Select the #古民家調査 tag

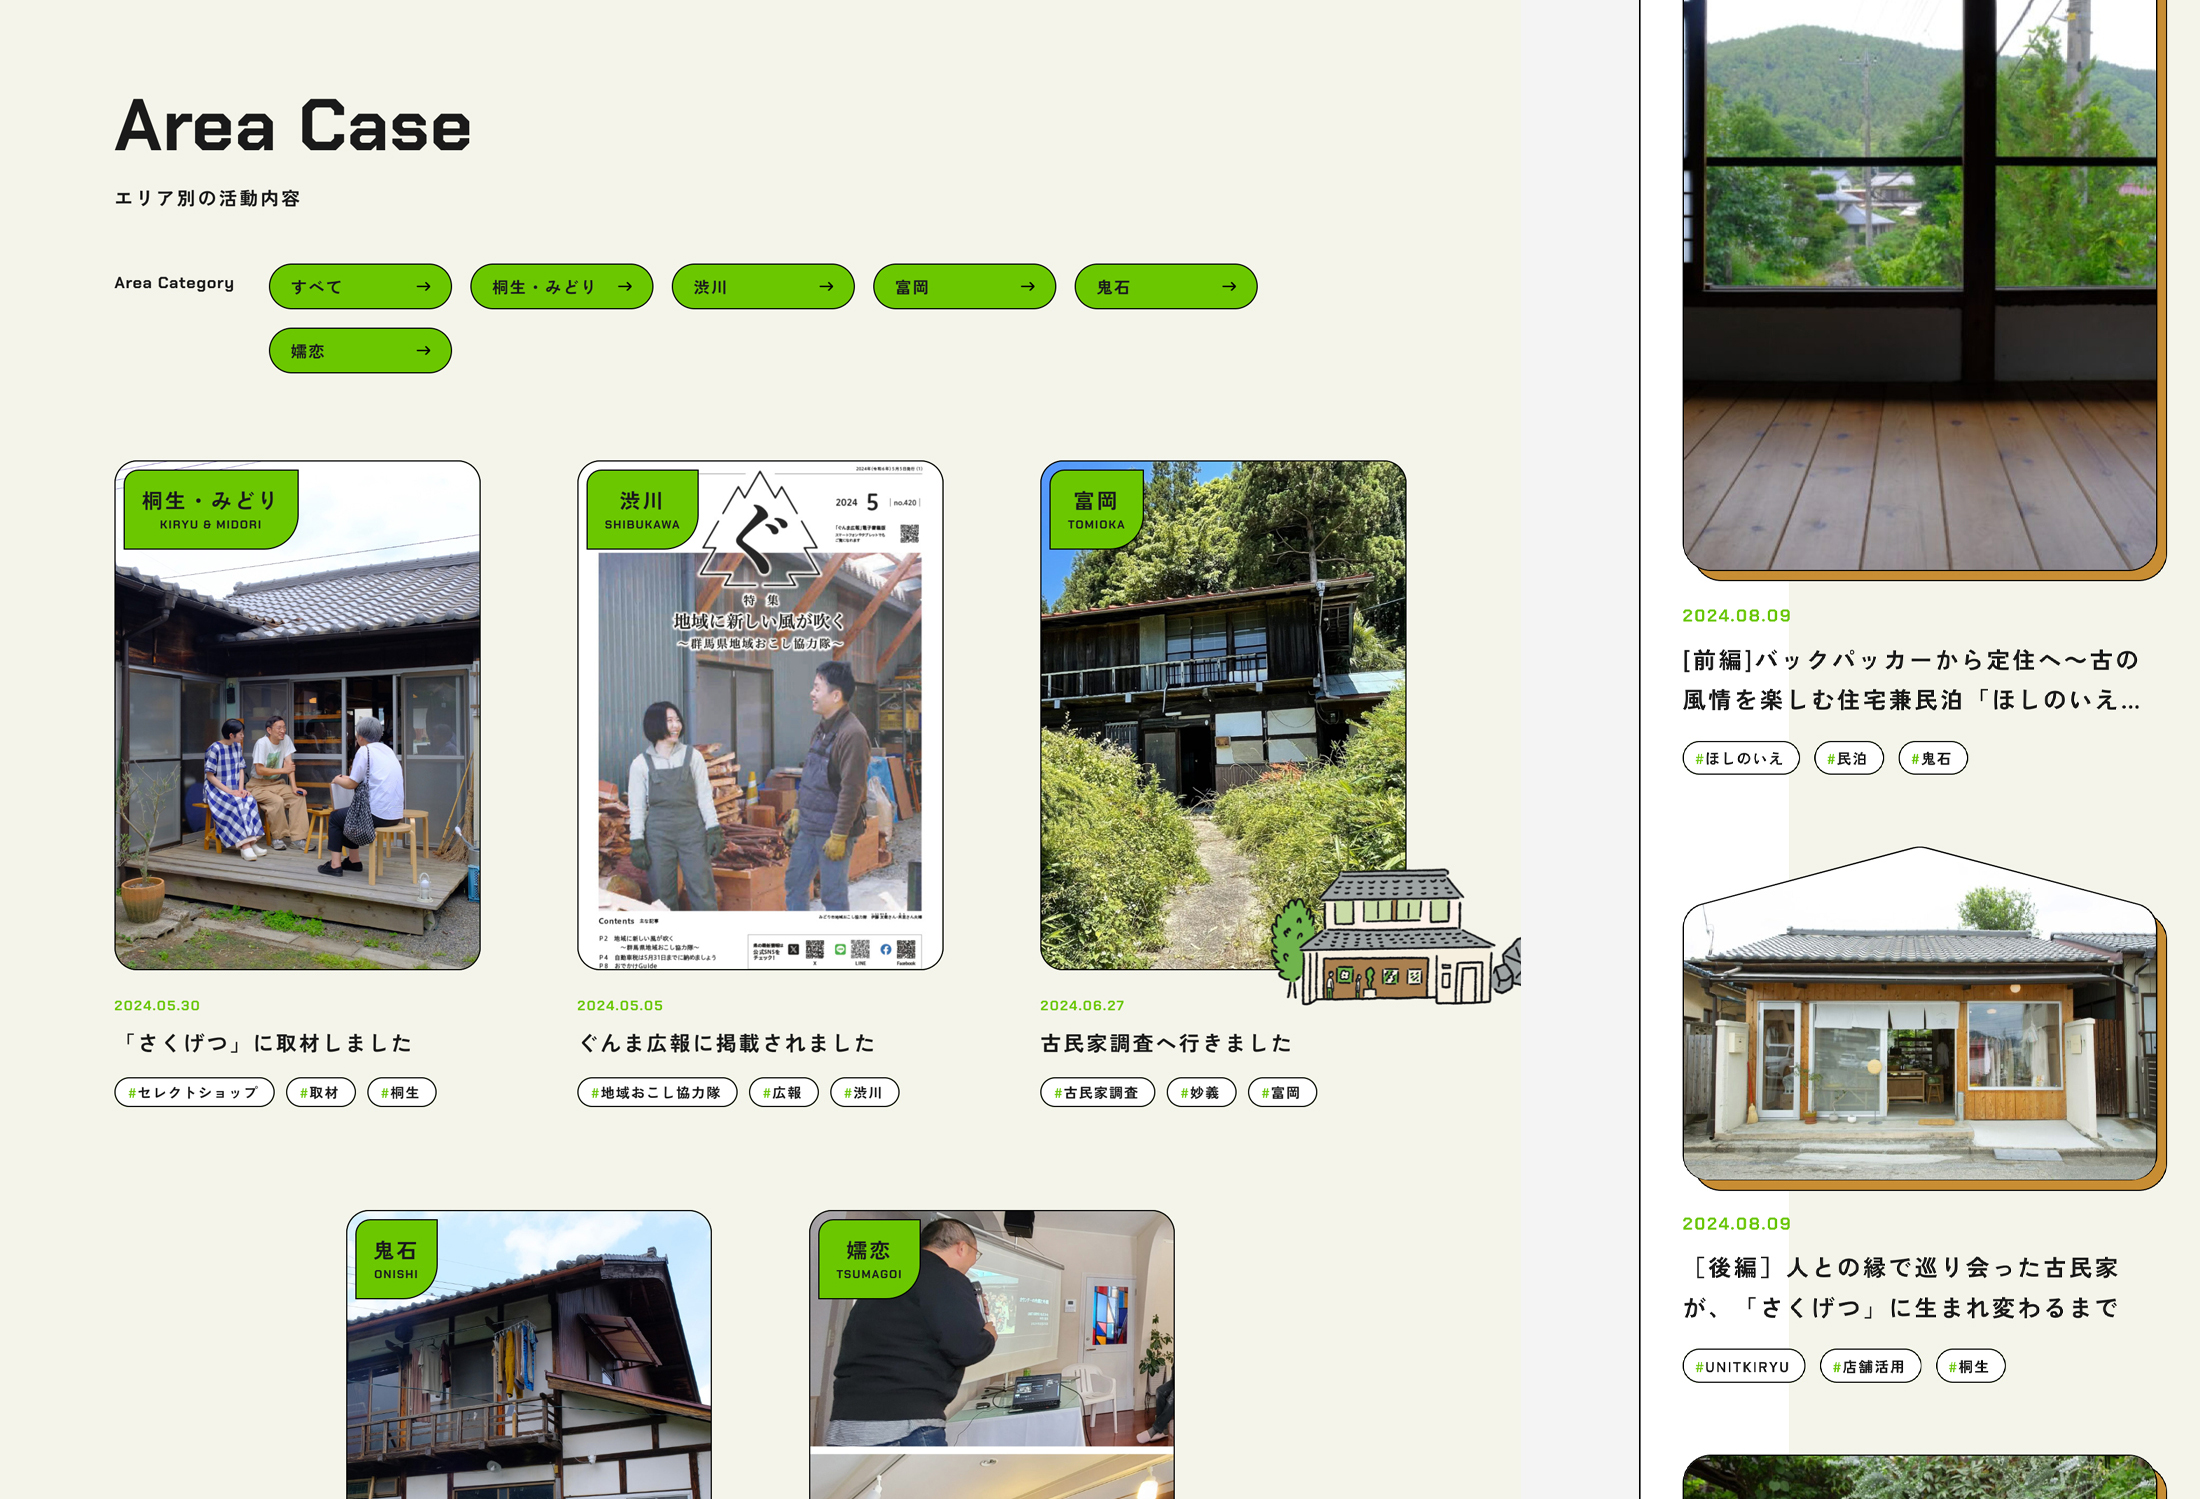[1097, 1092]
